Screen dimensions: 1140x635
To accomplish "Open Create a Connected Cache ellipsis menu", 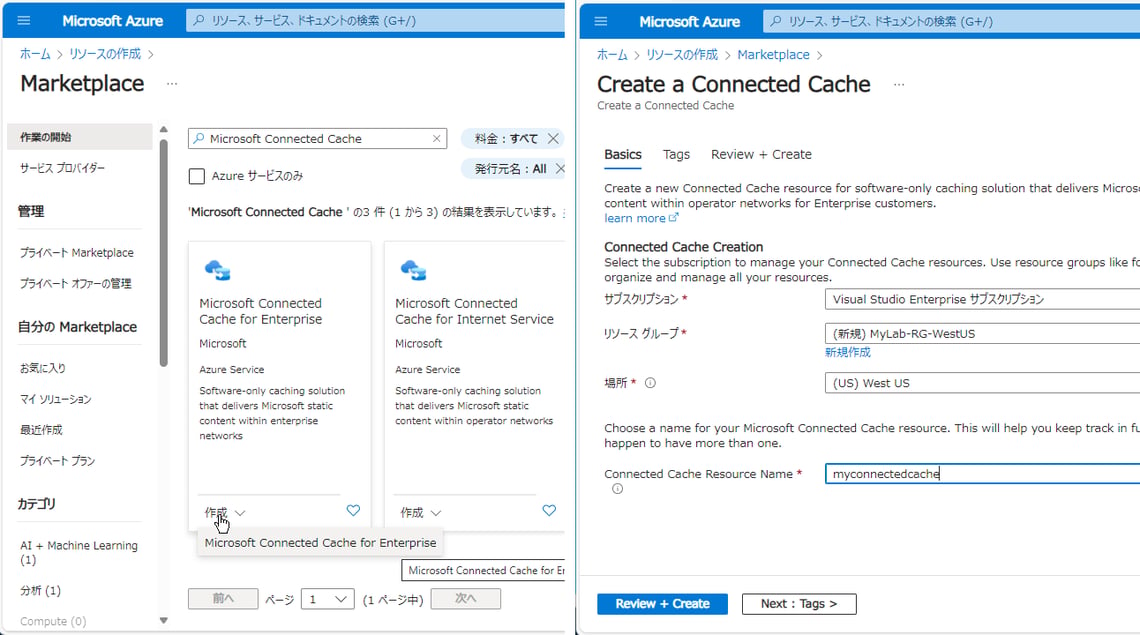I will click(x=899, y=84).
